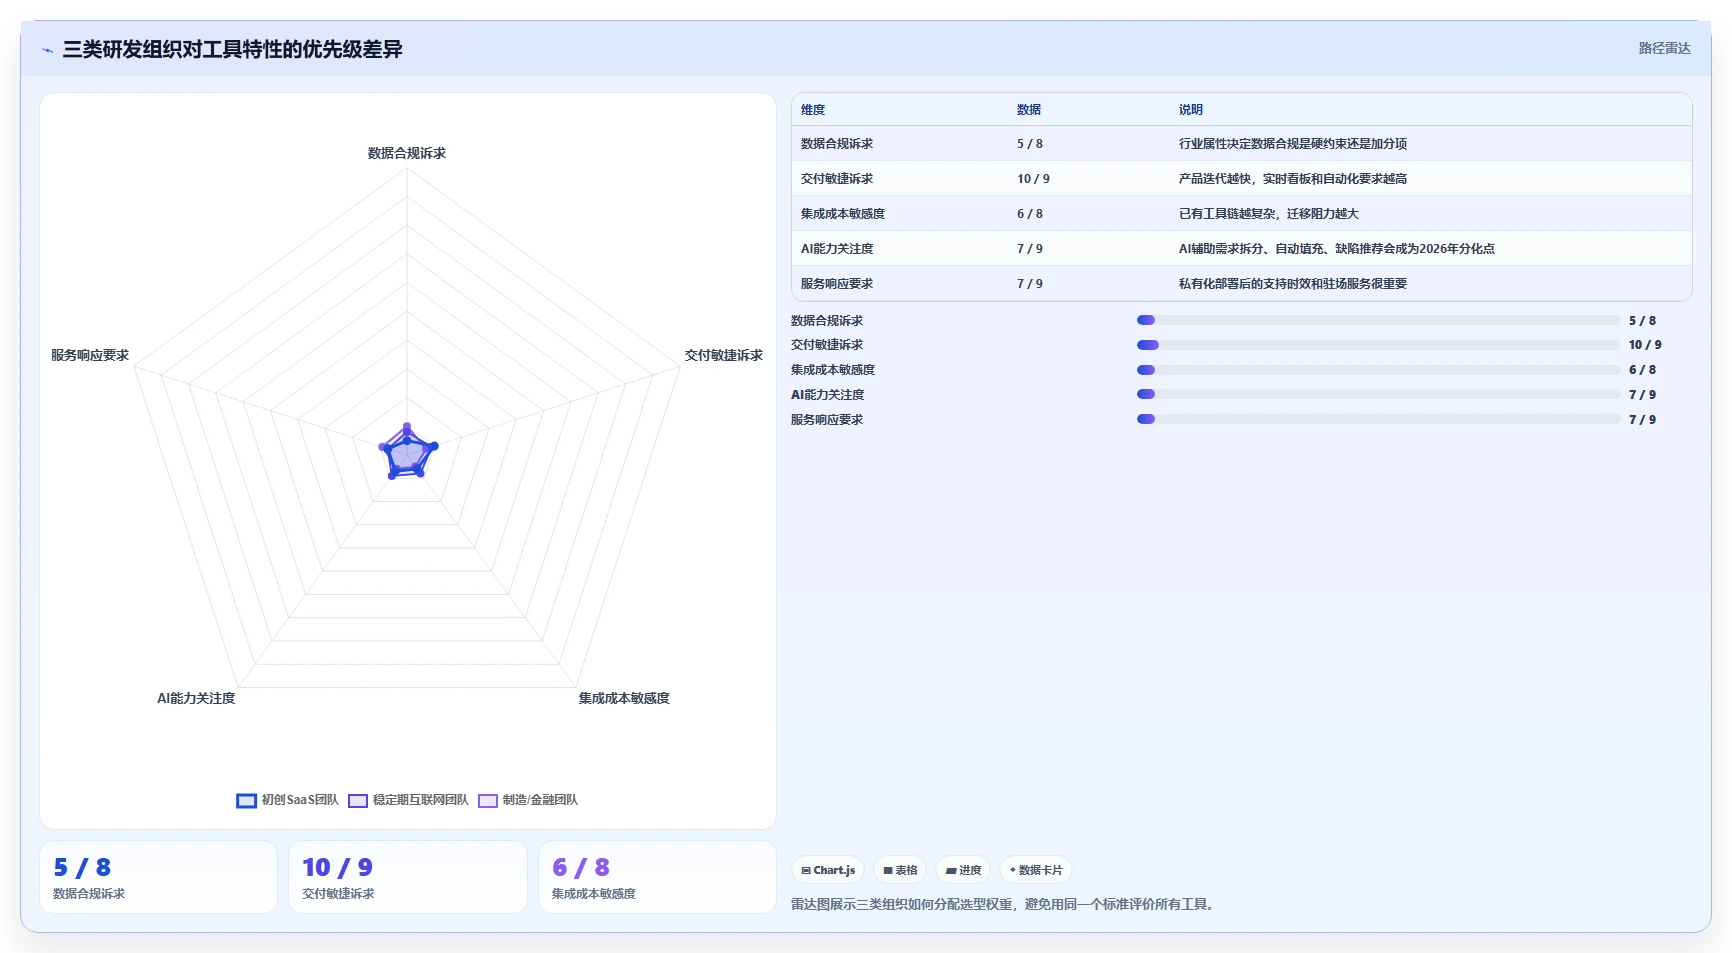Click the icon beside the panel title
This screenshot has width=1732, height=953.
coord(47,50)
